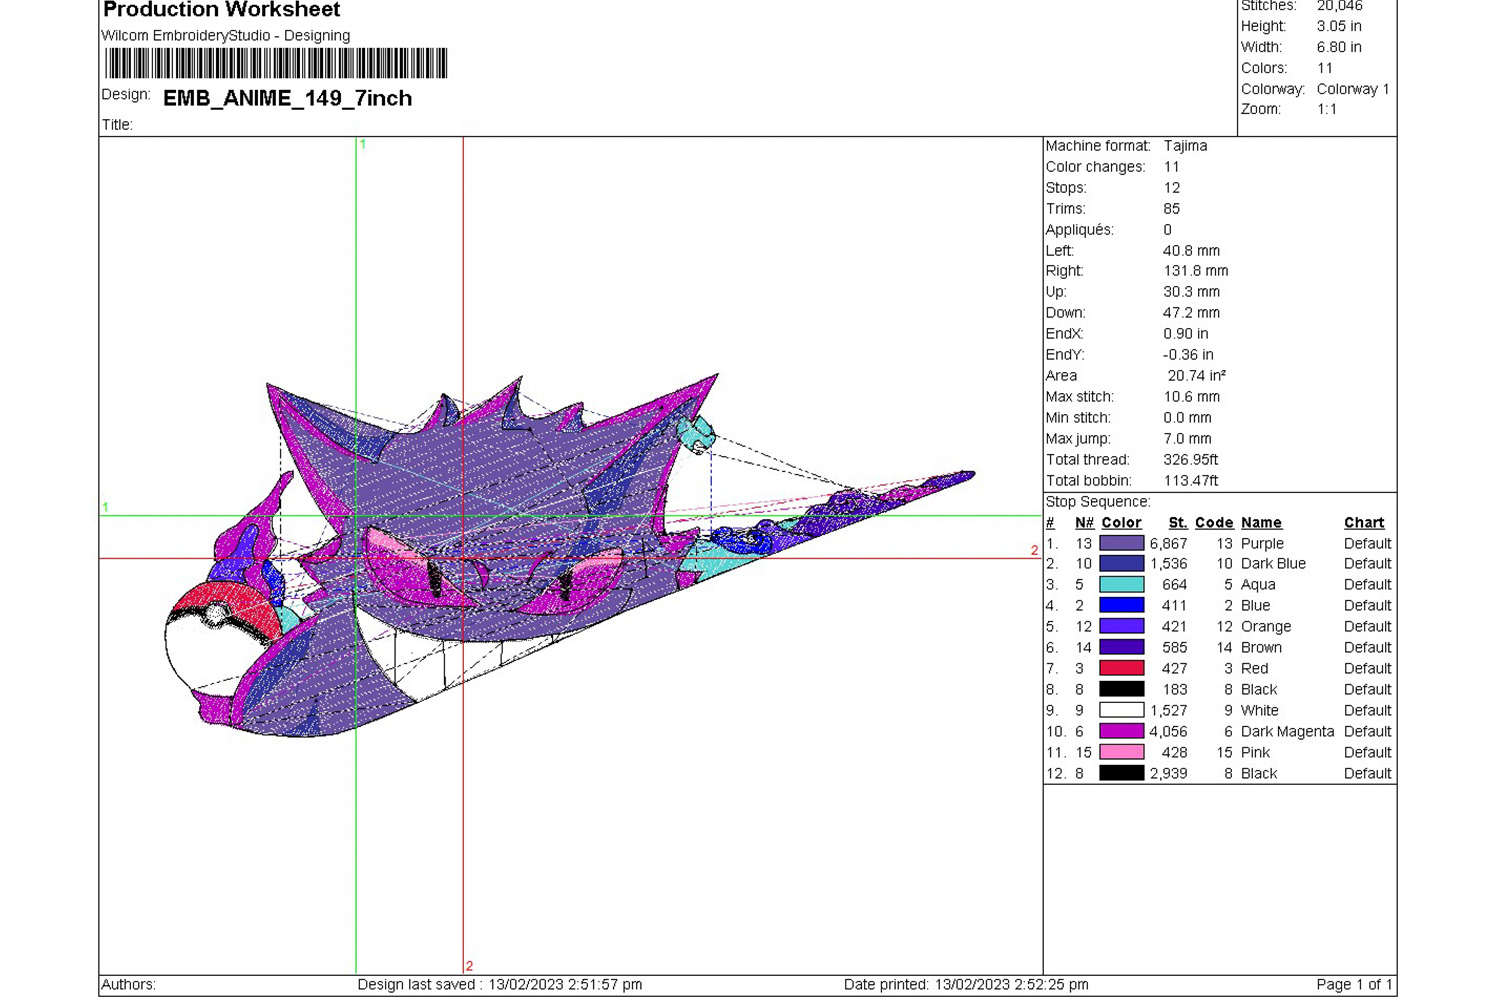Click the Pink color swatch
1502x1000 pixels.
click(x=1121, y=752)
